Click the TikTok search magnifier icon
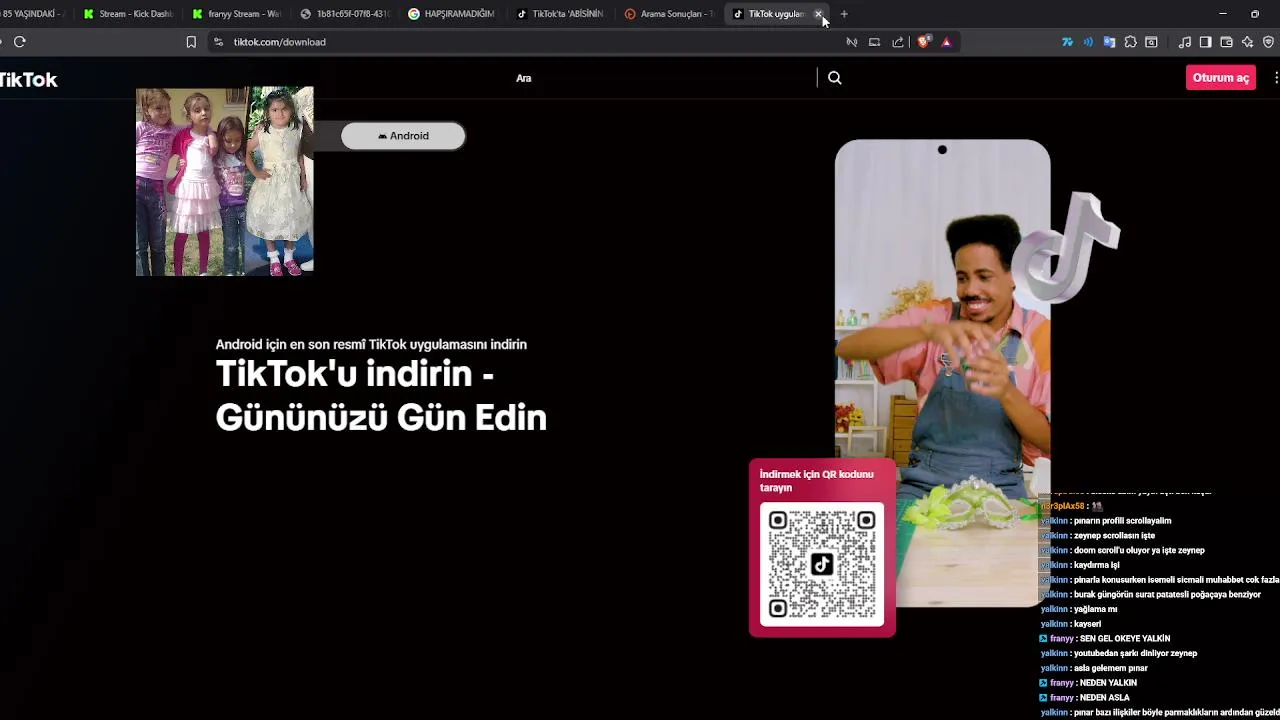The width and height of the screenshot is (1280, 720). pyautogui.click(x=835, y=78)
